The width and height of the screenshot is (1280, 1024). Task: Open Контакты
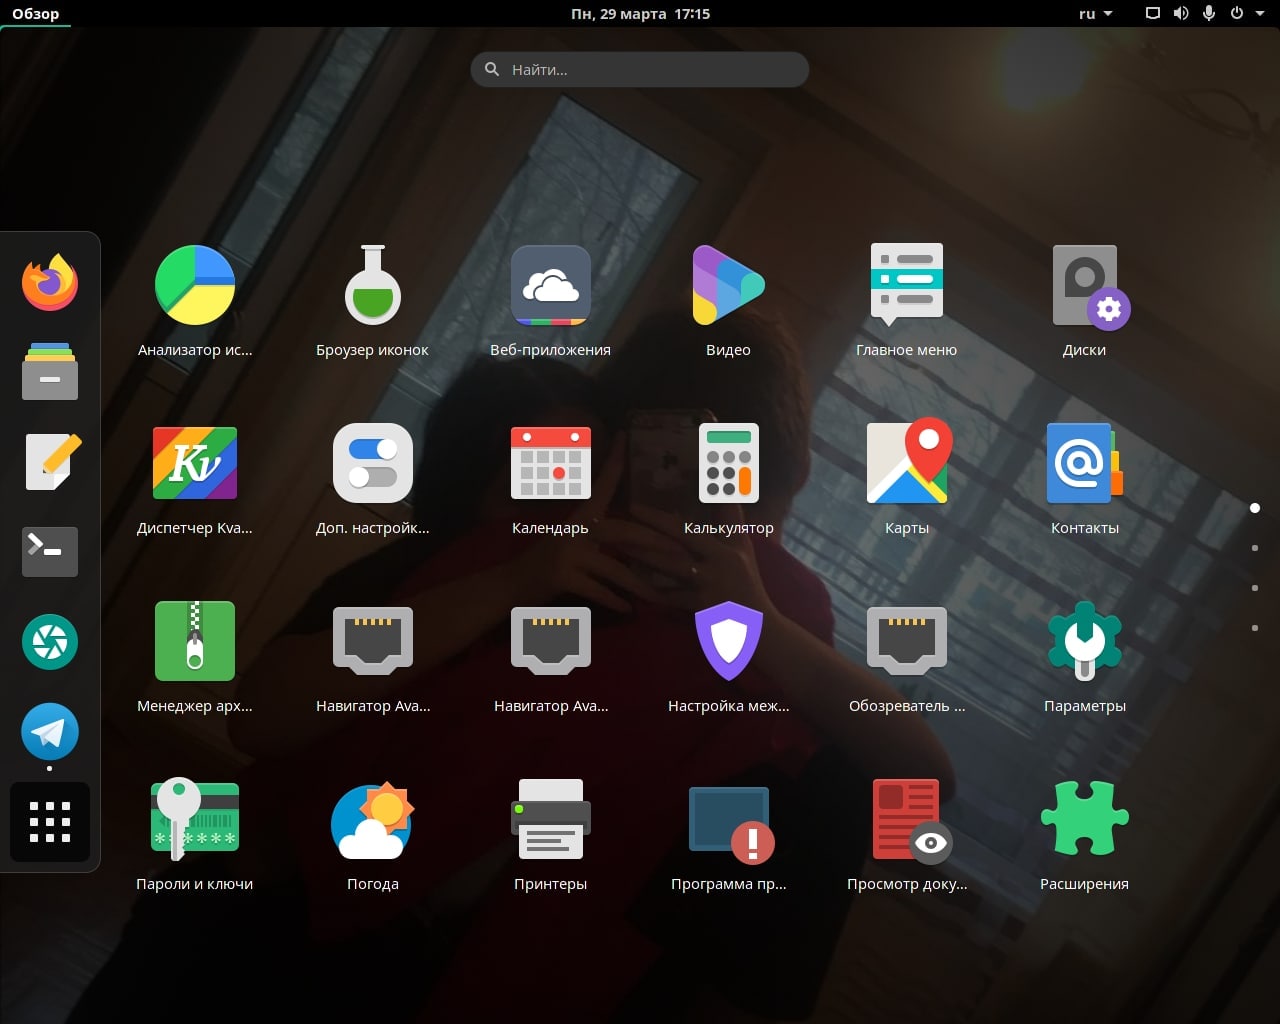1085,478
